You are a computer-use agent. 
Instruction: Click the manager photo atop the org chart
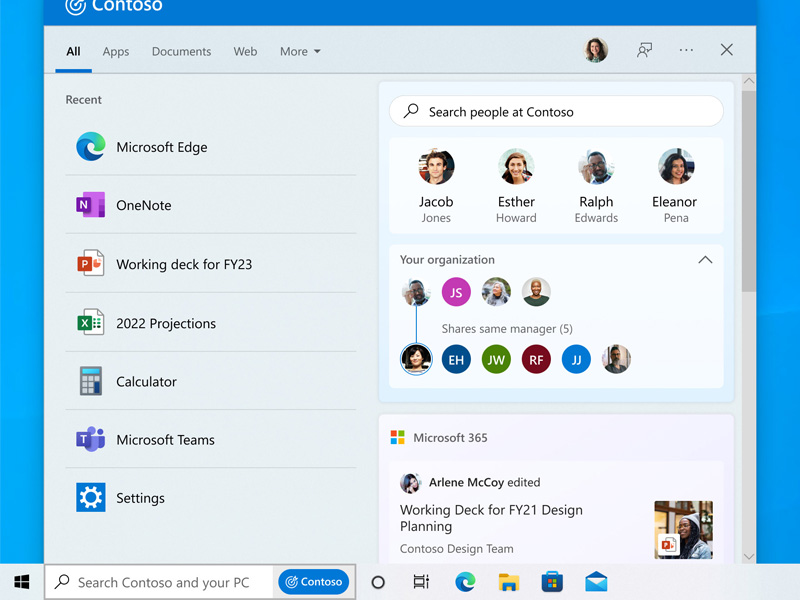click(416, 292)
